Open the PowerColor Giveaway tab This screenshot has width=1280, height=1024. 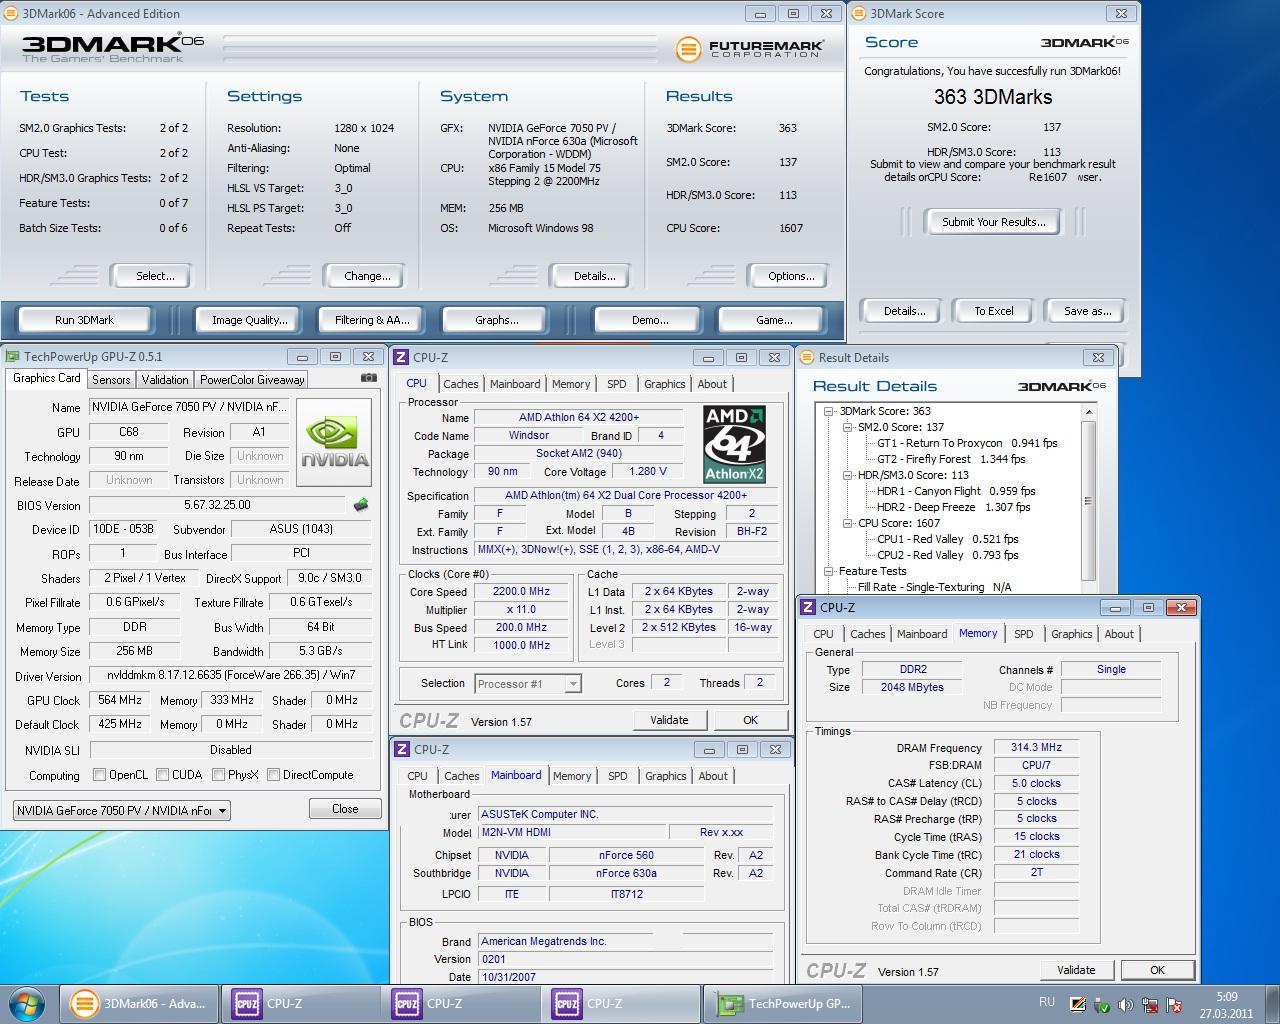[252, 380]
